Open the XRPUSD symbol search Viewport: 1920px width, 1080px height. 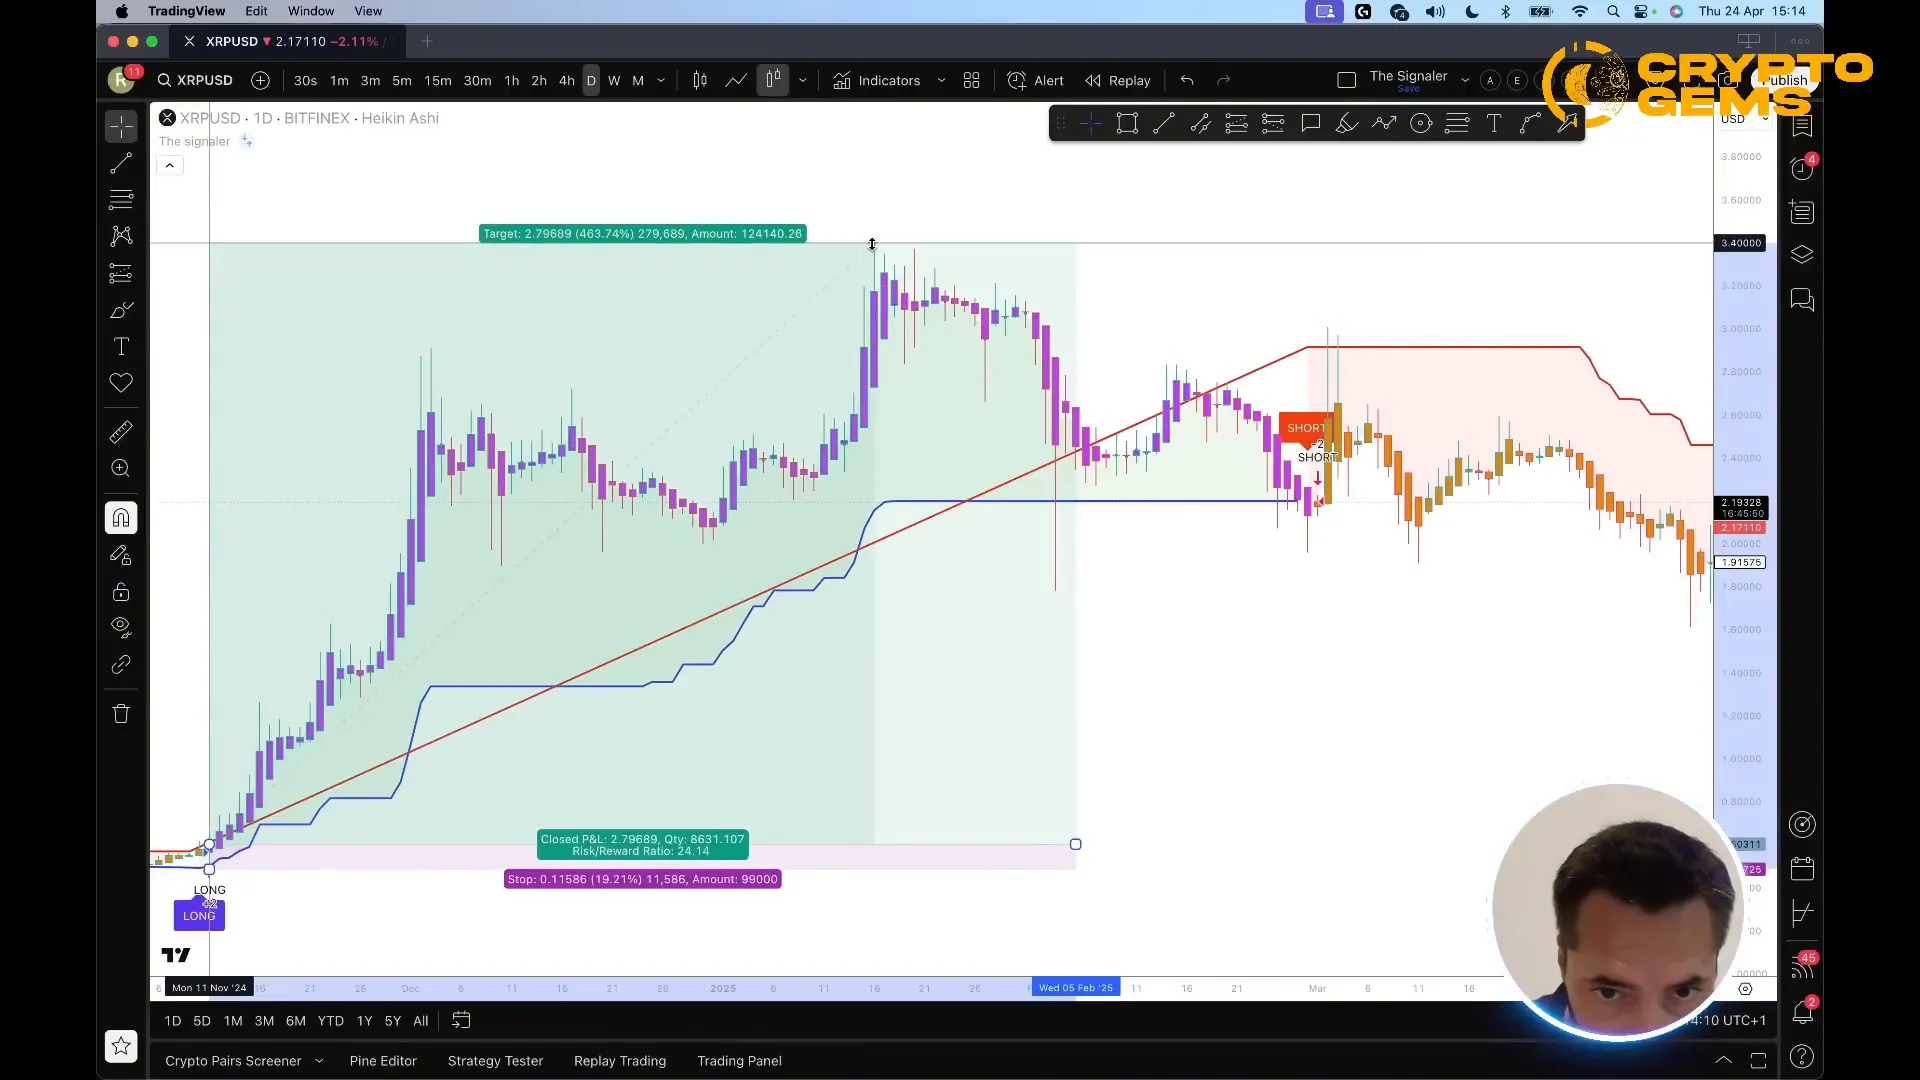(x=195, y=80)
